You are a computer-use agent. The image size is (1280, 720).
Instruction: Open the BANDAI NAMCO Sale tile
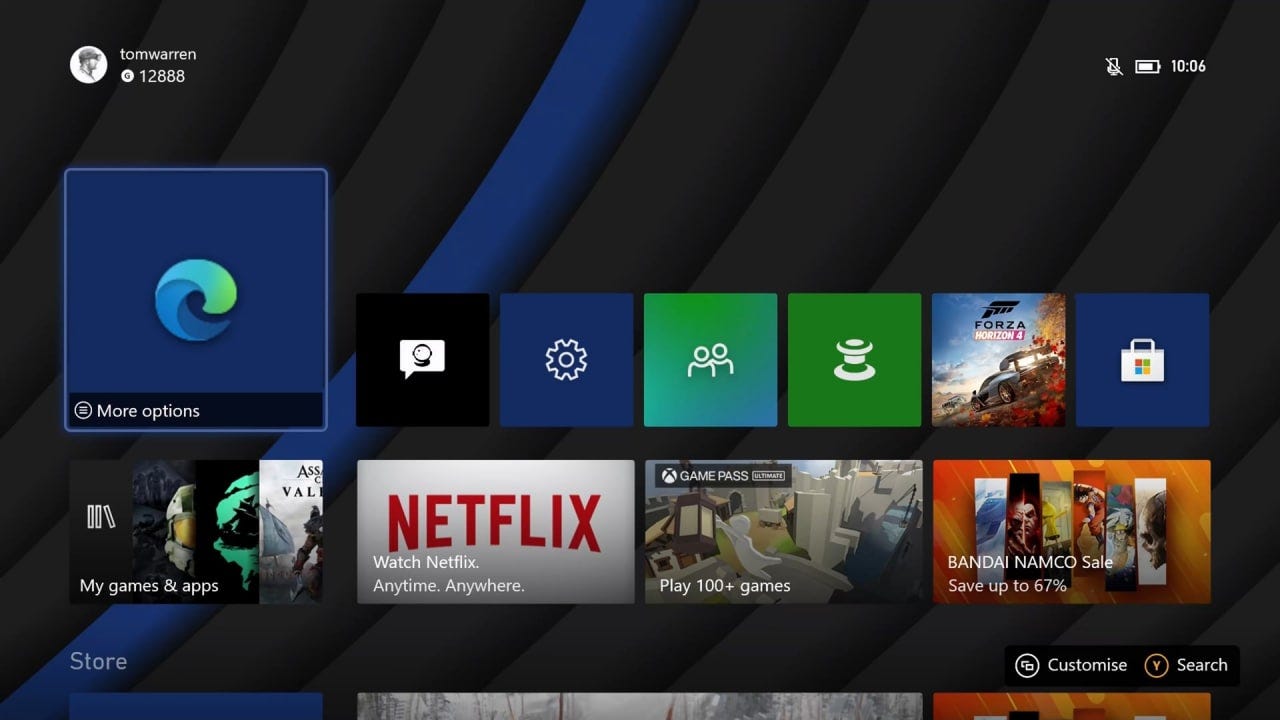(x=1072, y=532)
